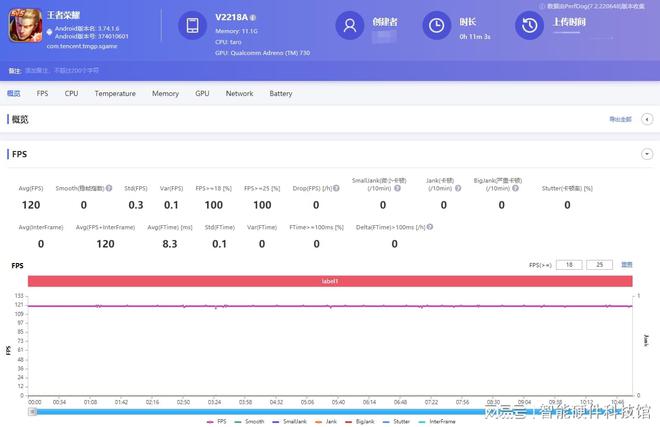Image resolution: width=660 pixels, height=427 pixels.
Task: Collapse the FPS section with round arrow
Action: tap(647, 154)
